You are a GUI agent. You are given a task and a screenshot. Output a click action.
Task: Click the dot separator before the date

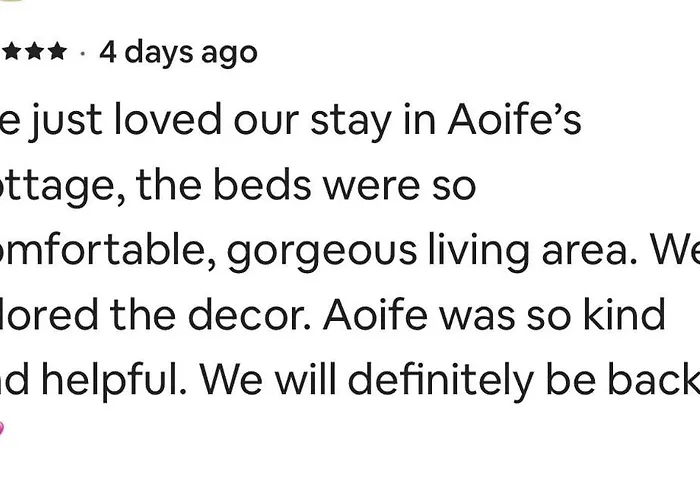click(x=82, y=51)
